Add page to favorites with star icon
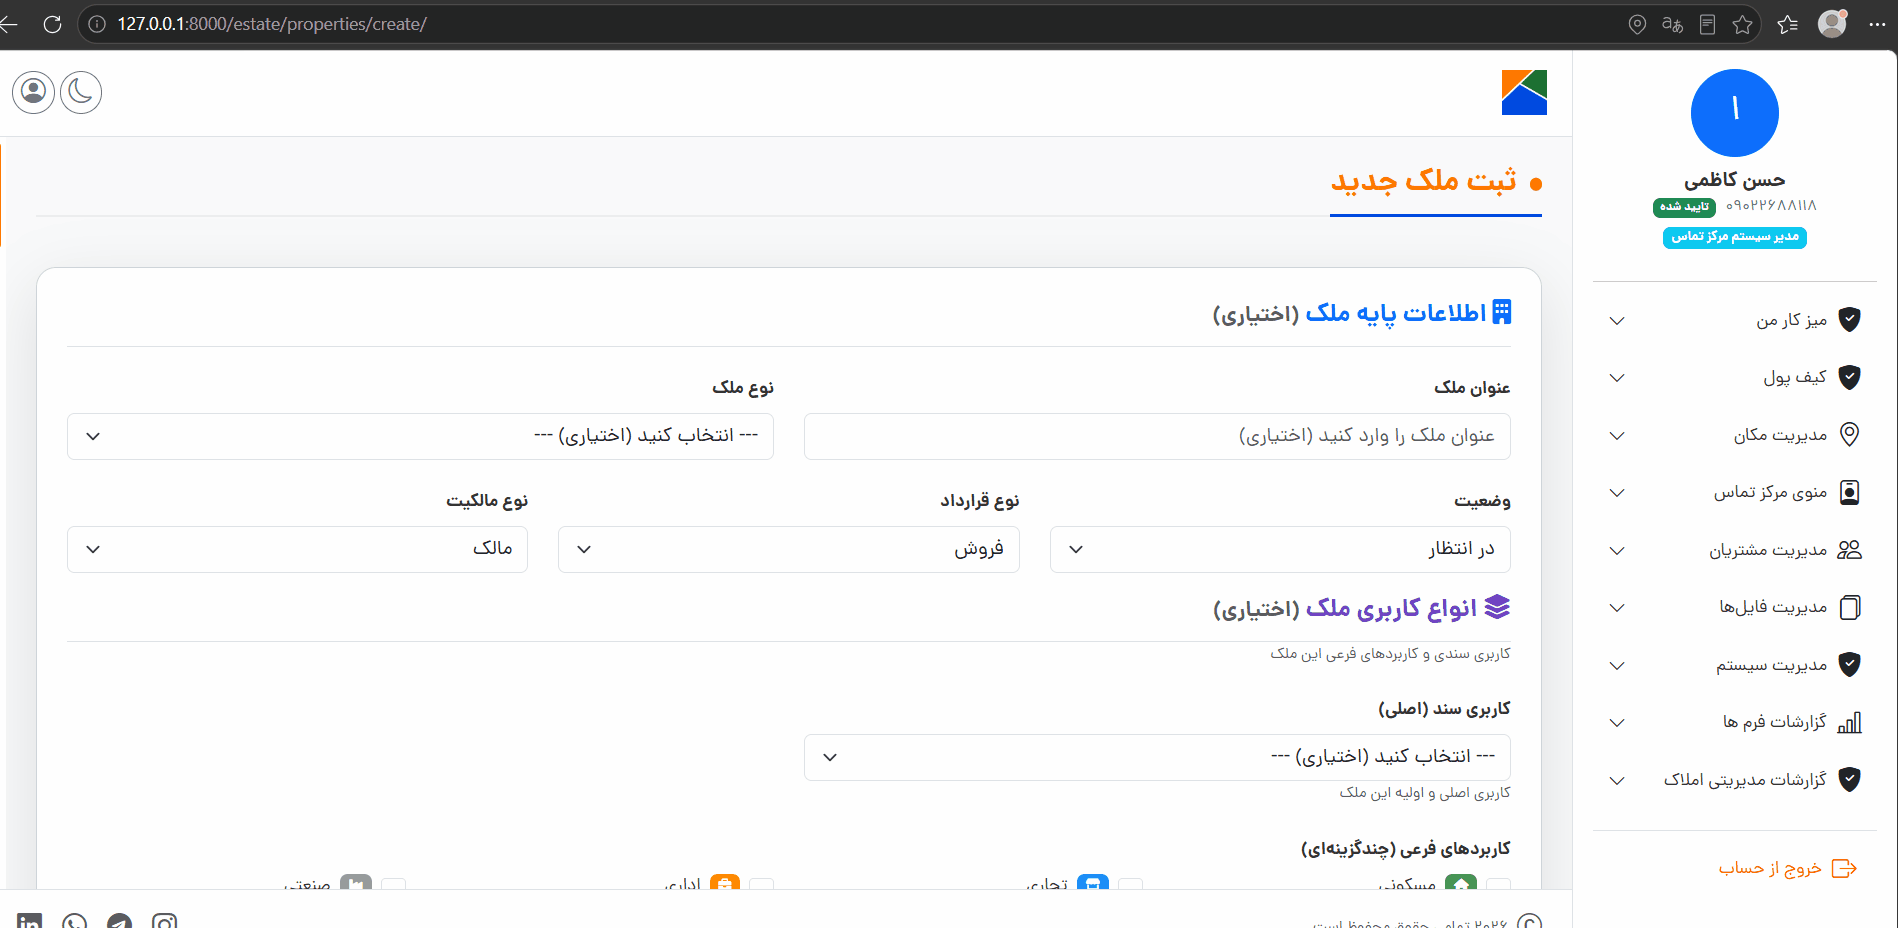This screenshot has width=1898, height=928. (1742, 24)
